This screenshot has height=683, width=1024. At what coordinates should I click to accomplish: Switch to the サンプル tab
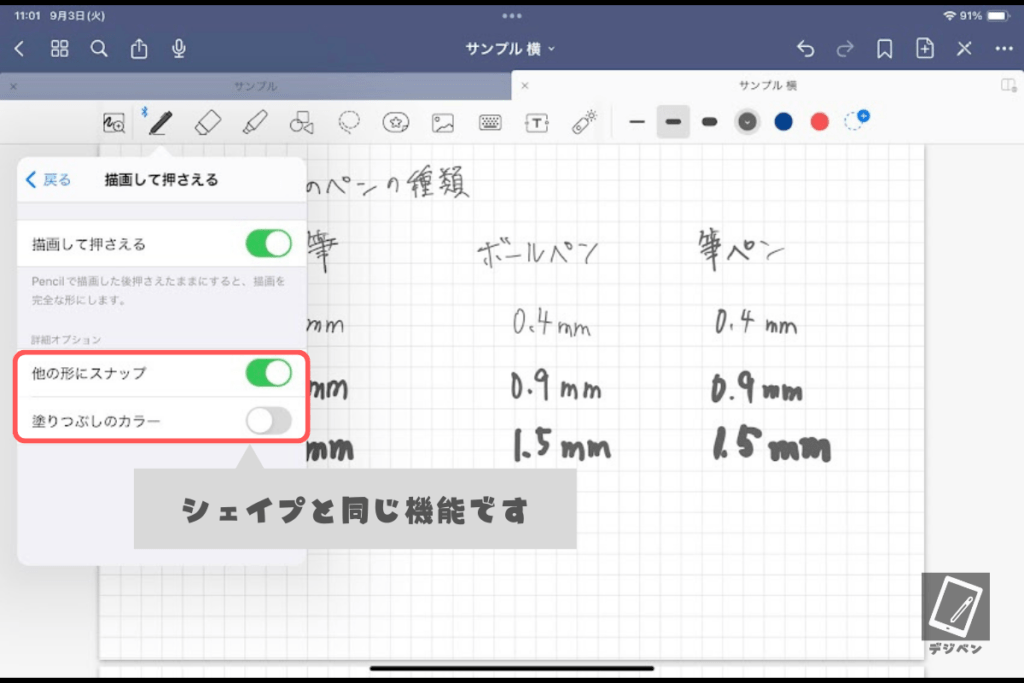[x=255, y=86]
